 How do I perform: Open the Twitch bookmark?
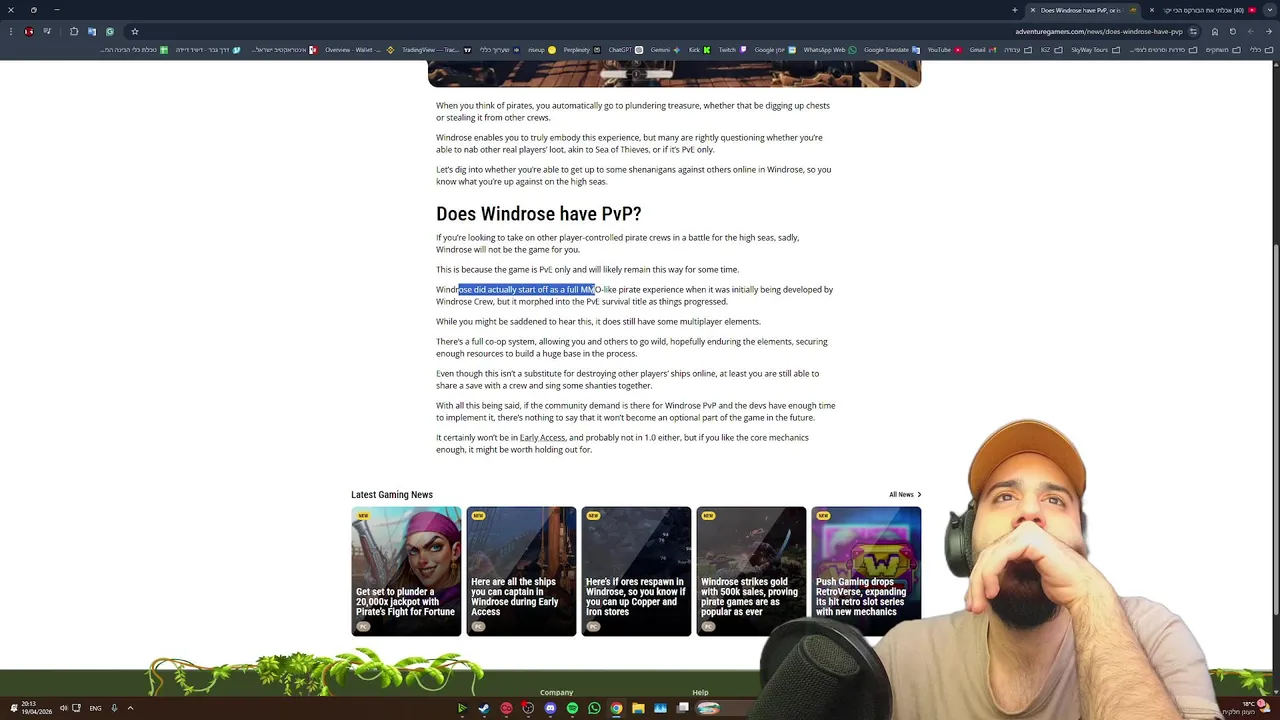click(x=733, y=50)
